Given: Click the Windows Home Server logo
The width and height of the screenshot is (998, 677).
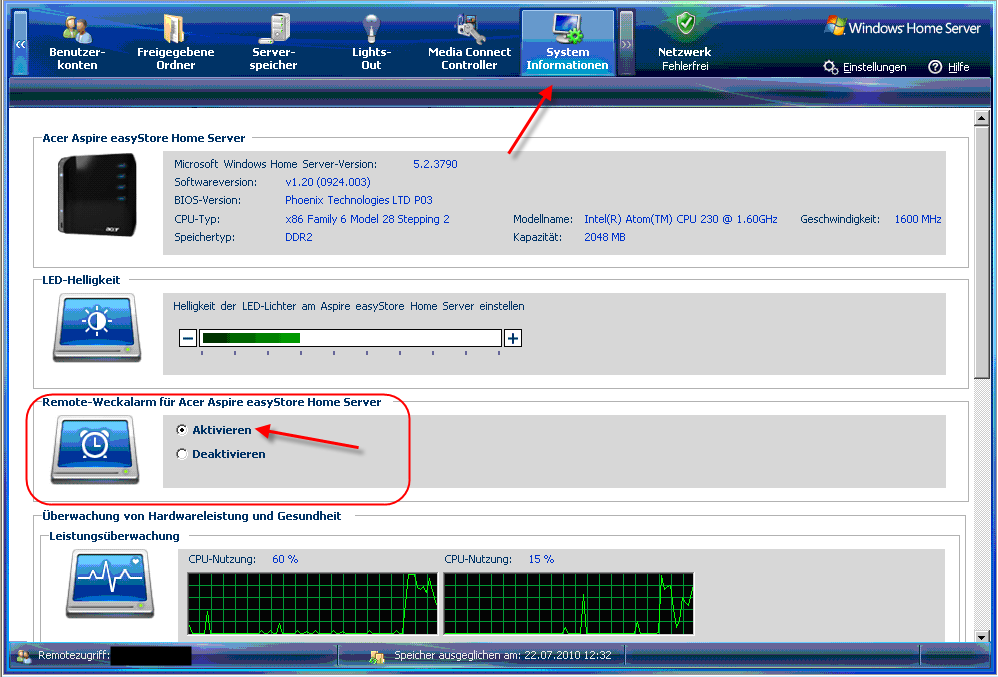Looking at the screenshot, I should point(903,27).
